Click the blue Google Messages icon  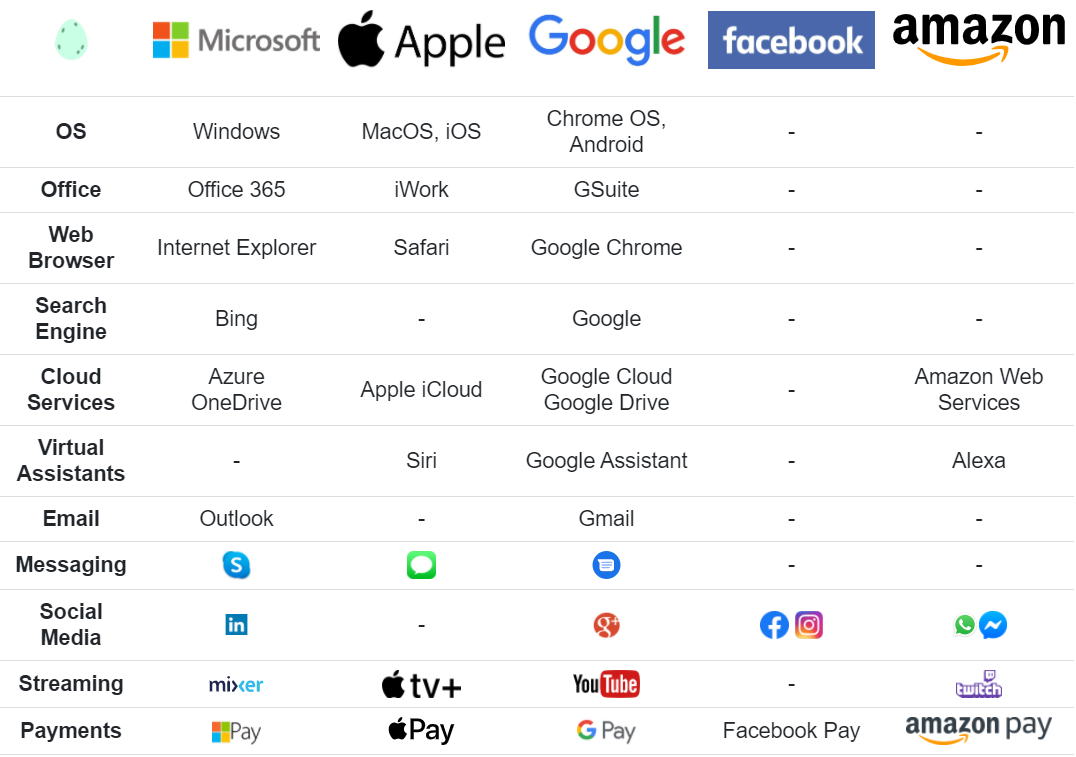607,565
